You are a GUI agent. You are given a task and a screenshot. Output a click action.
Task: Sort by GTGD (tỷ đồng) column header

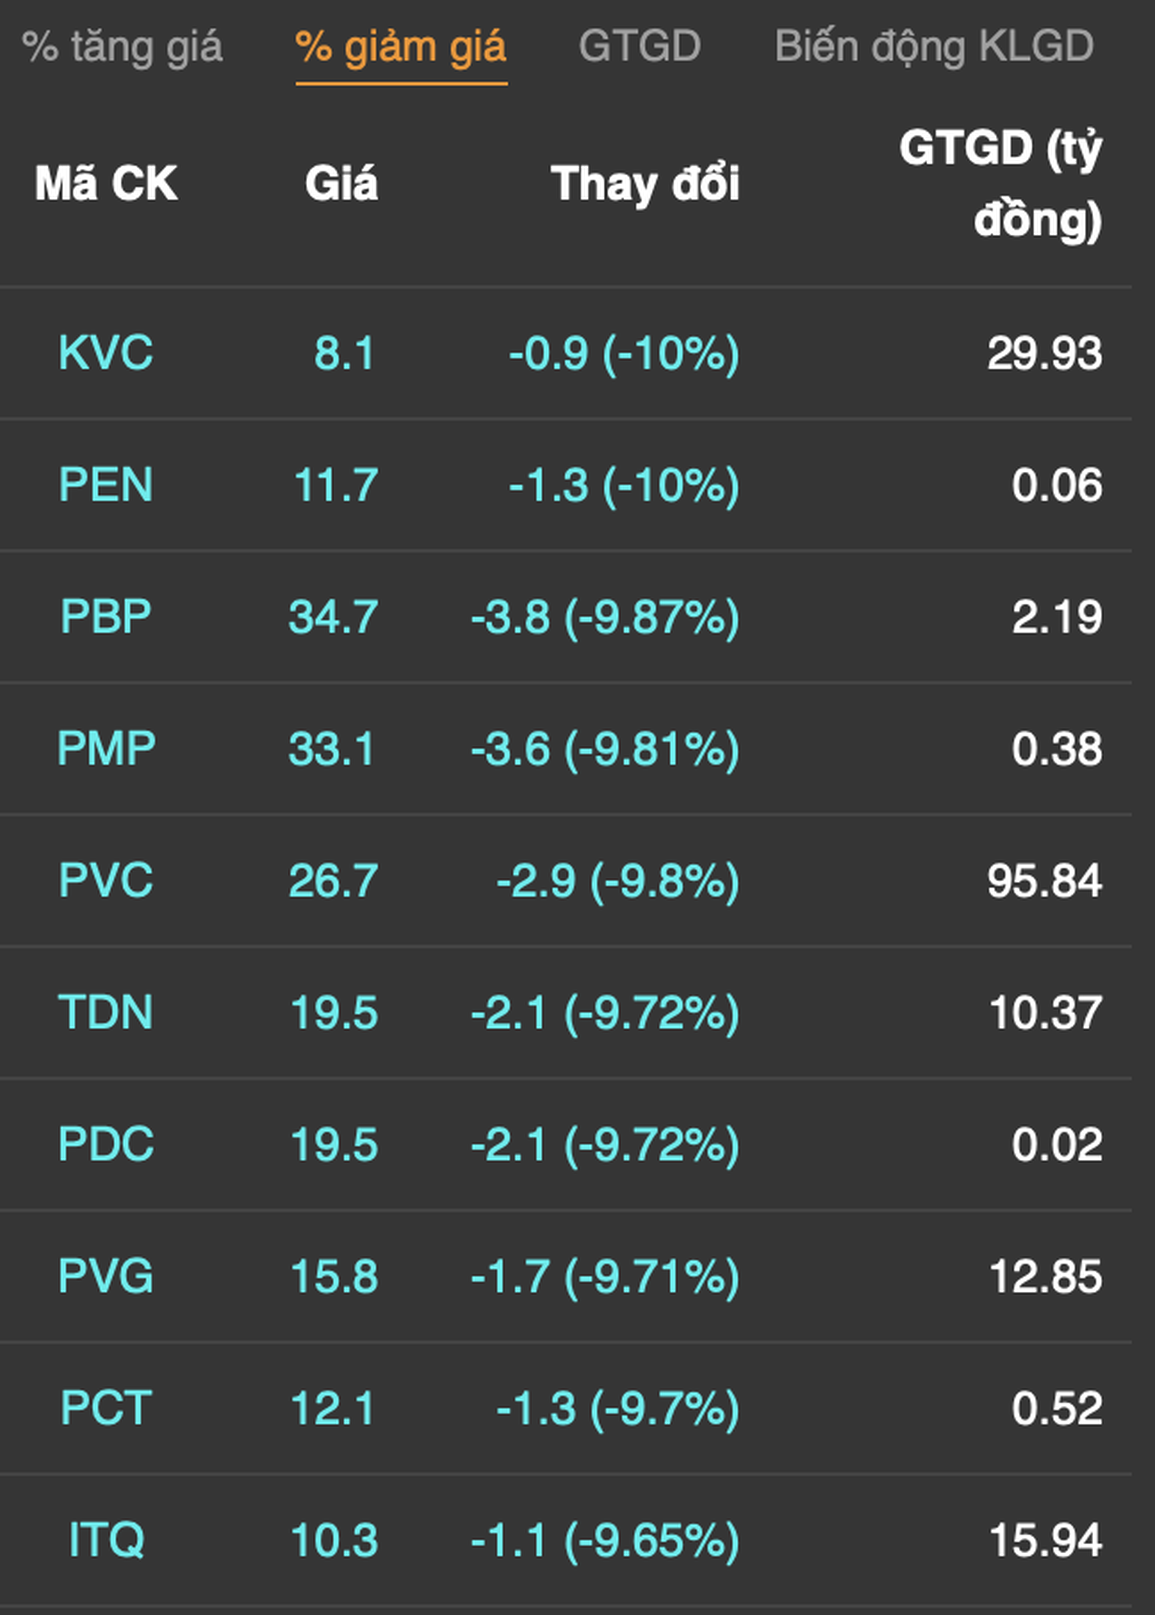click(1000, 184)
